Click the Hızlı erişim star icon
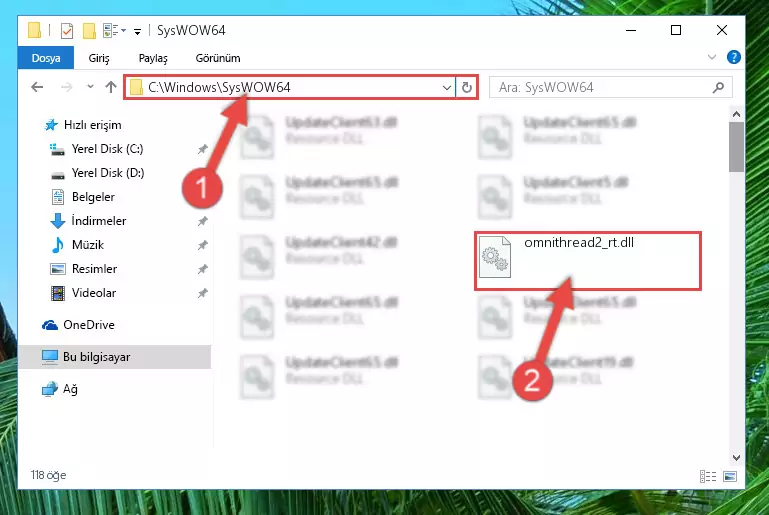The image size is (769, 515). pos(51,125)
